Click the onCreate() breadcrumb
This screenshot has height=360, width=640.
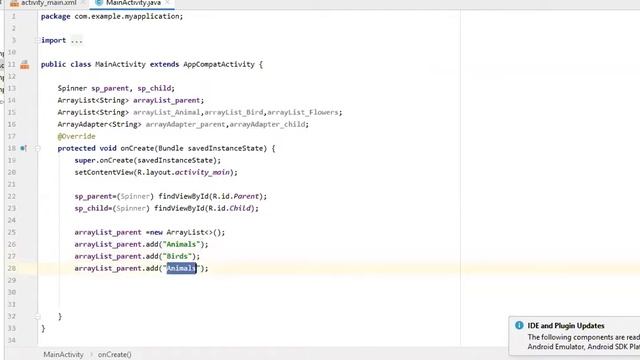coord(114,354)
